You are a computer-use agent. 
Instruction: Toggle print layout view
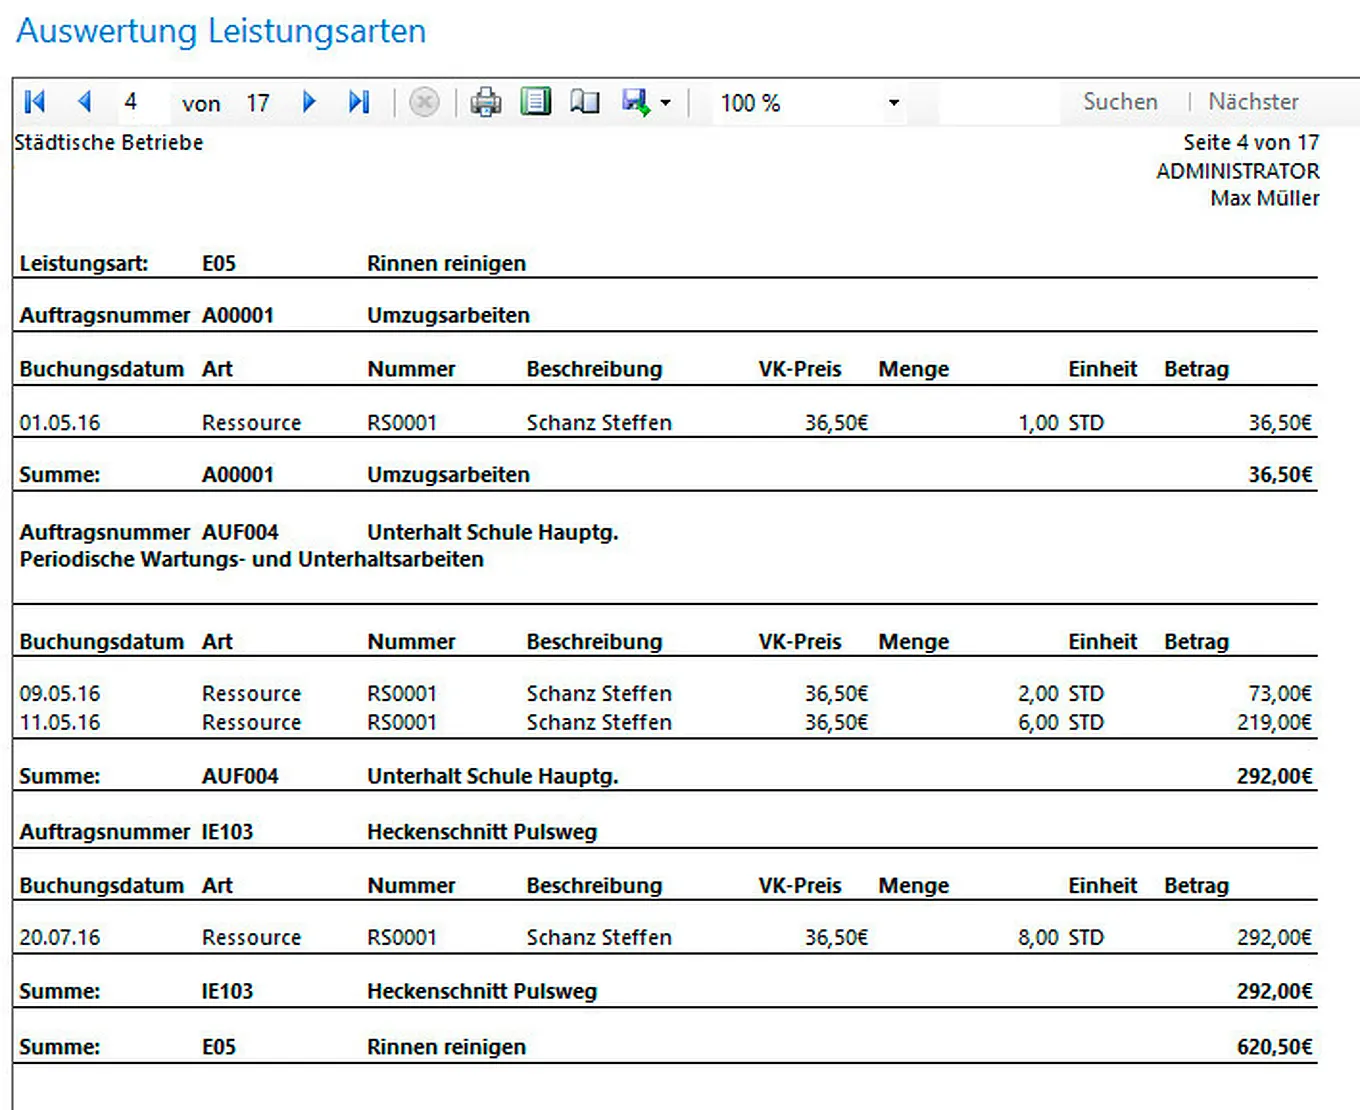click(x=536, y=102)
